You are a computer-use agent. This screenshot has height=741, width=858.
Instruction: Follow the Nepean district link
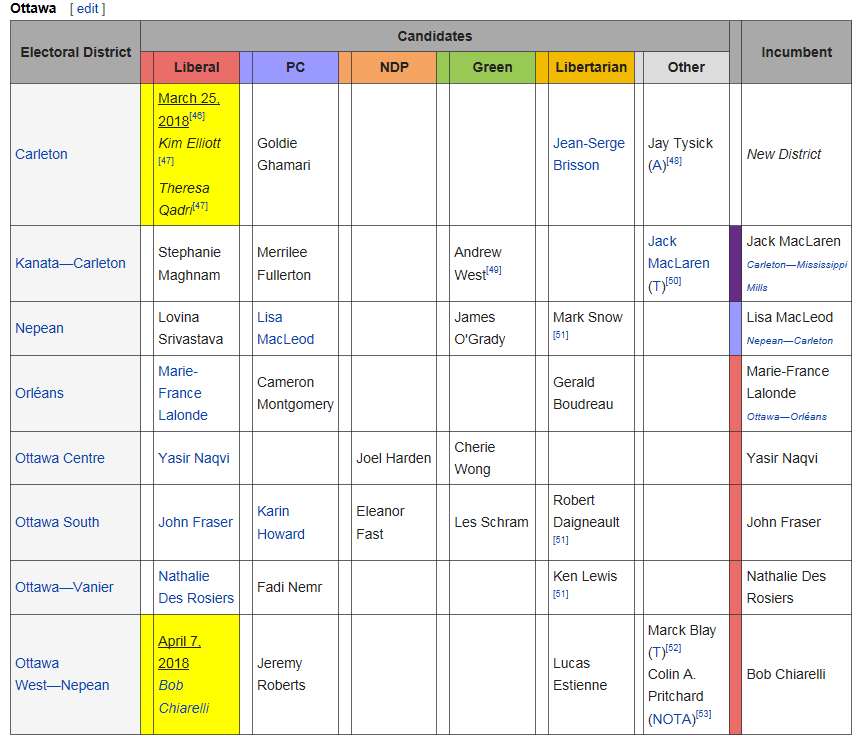[x=39, y=328]
